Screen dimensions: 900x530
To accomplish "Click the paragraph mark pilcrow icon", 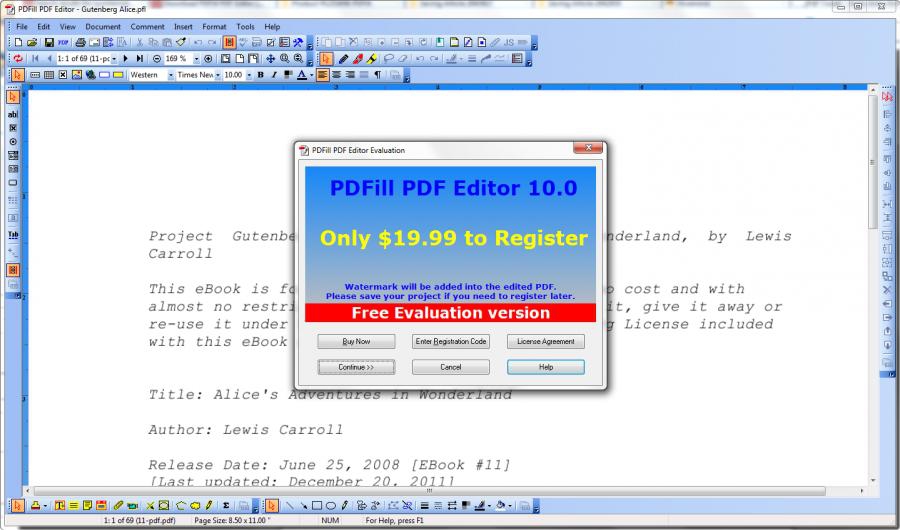I will (x=378, y=75).
